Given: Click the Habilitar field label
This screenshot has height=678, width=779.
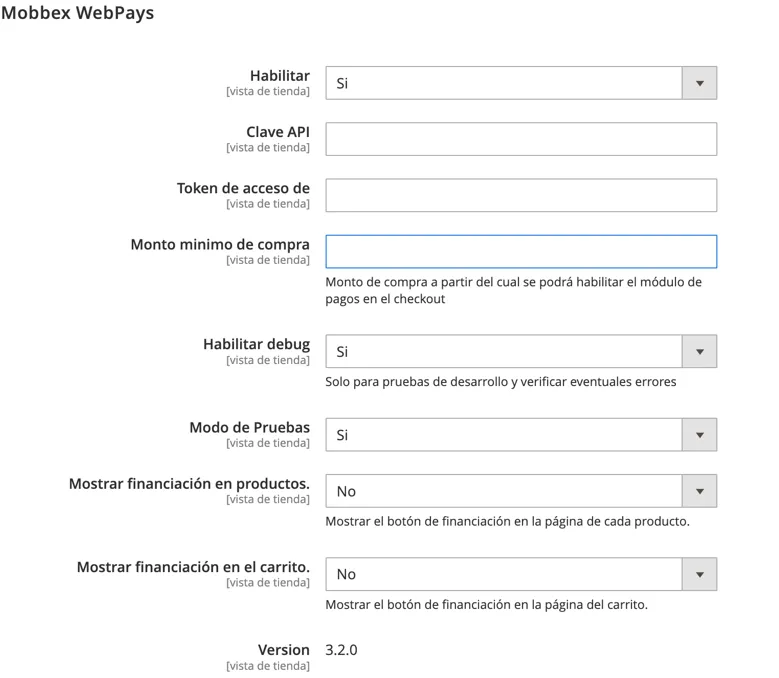Looking at the screenshot, I should pyautogui.click(x=280, y=75).
